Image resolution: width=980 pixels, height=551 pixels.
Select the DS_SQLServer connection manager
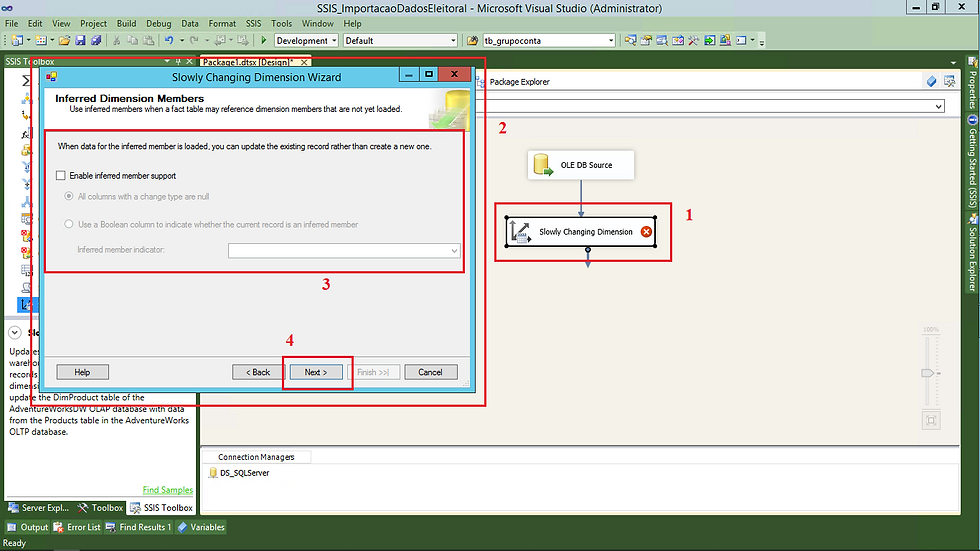239,473
